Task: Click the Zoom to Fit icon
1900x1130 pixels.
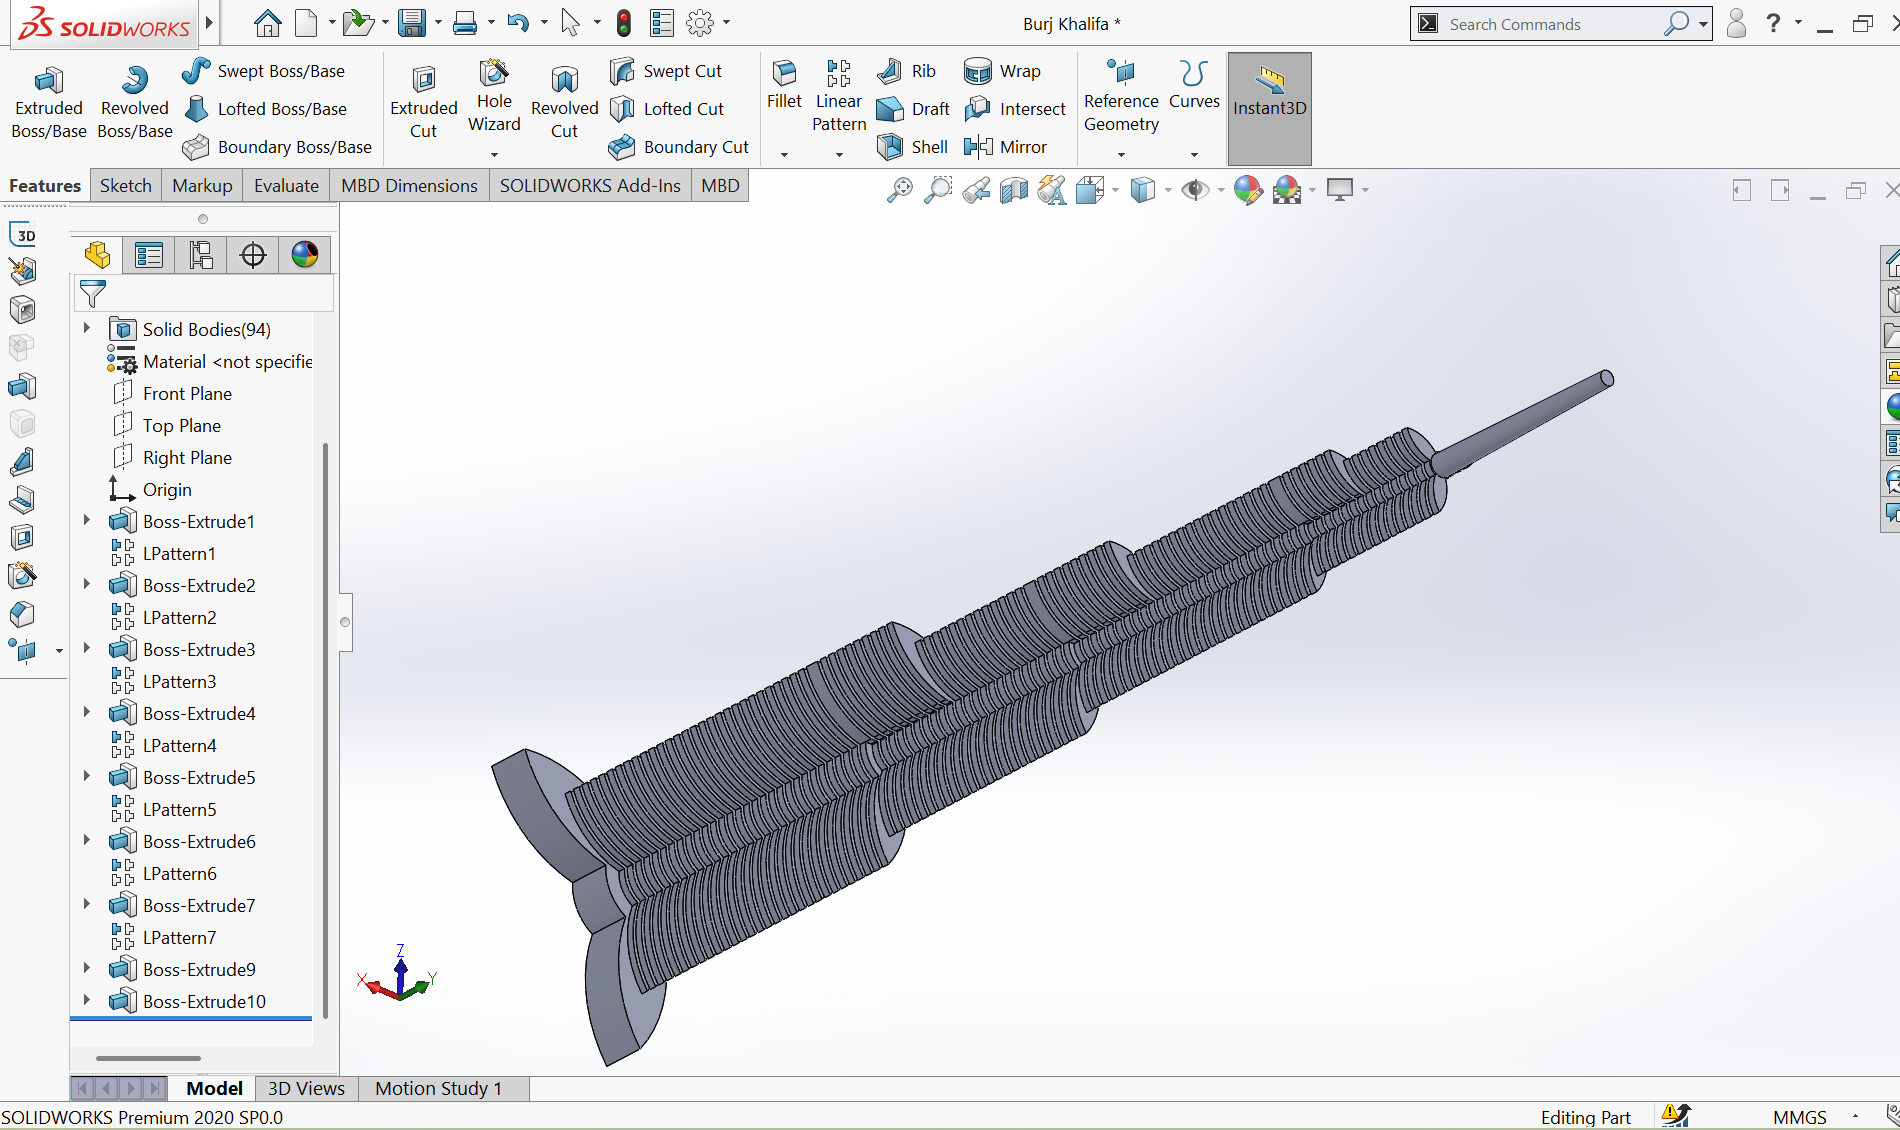Action: click(x=900, y=190)
